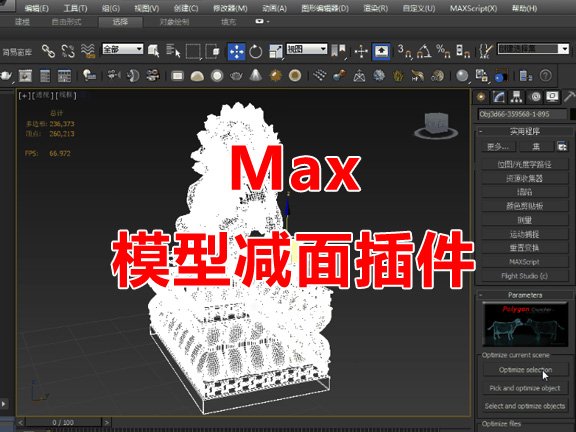Click the spiky sun sphere icon
The image size is (576, 432).
pyautogui.click(x=276, y=76)
